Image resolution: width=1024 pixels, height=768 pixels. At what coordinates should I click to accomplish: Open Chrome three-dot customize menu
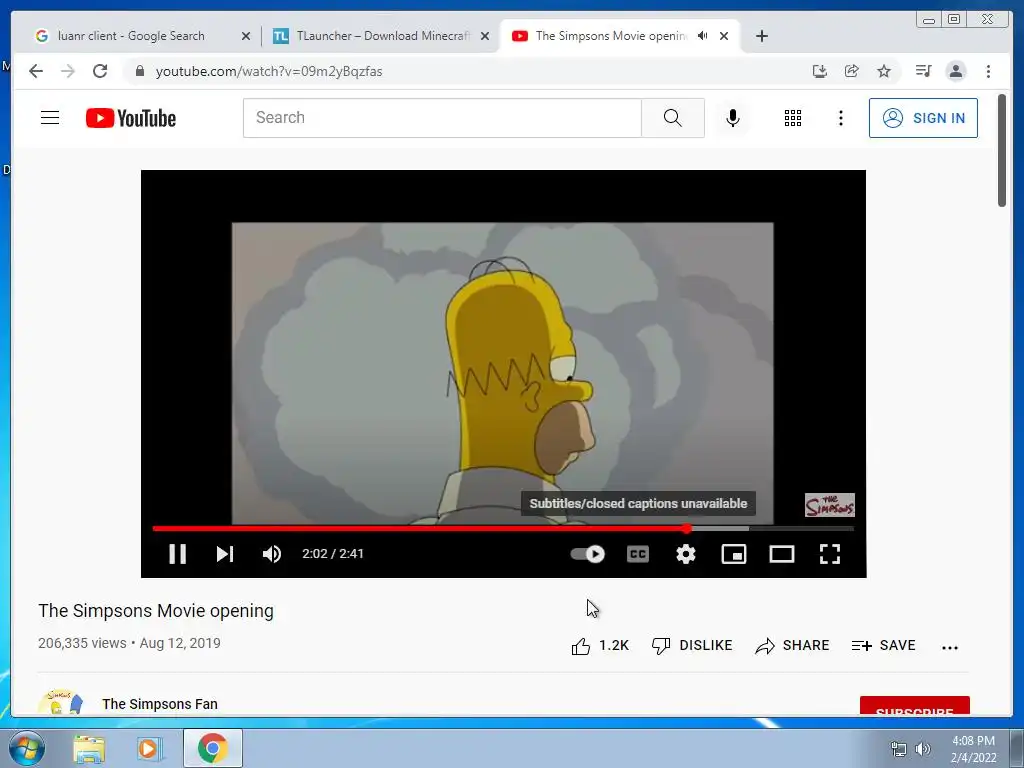pyautogui.click(x=988, y=71)
